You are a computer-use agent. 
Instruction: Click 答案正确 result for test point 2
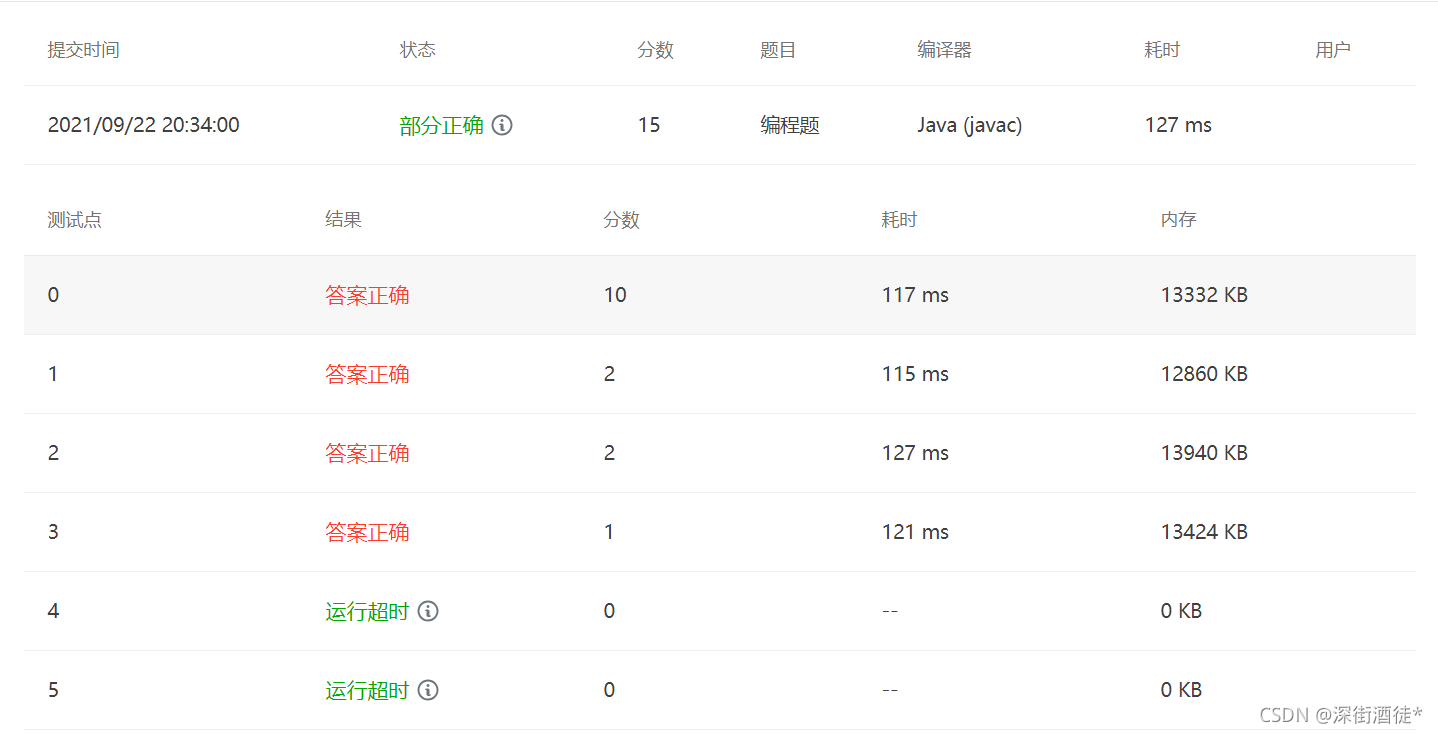367,453
